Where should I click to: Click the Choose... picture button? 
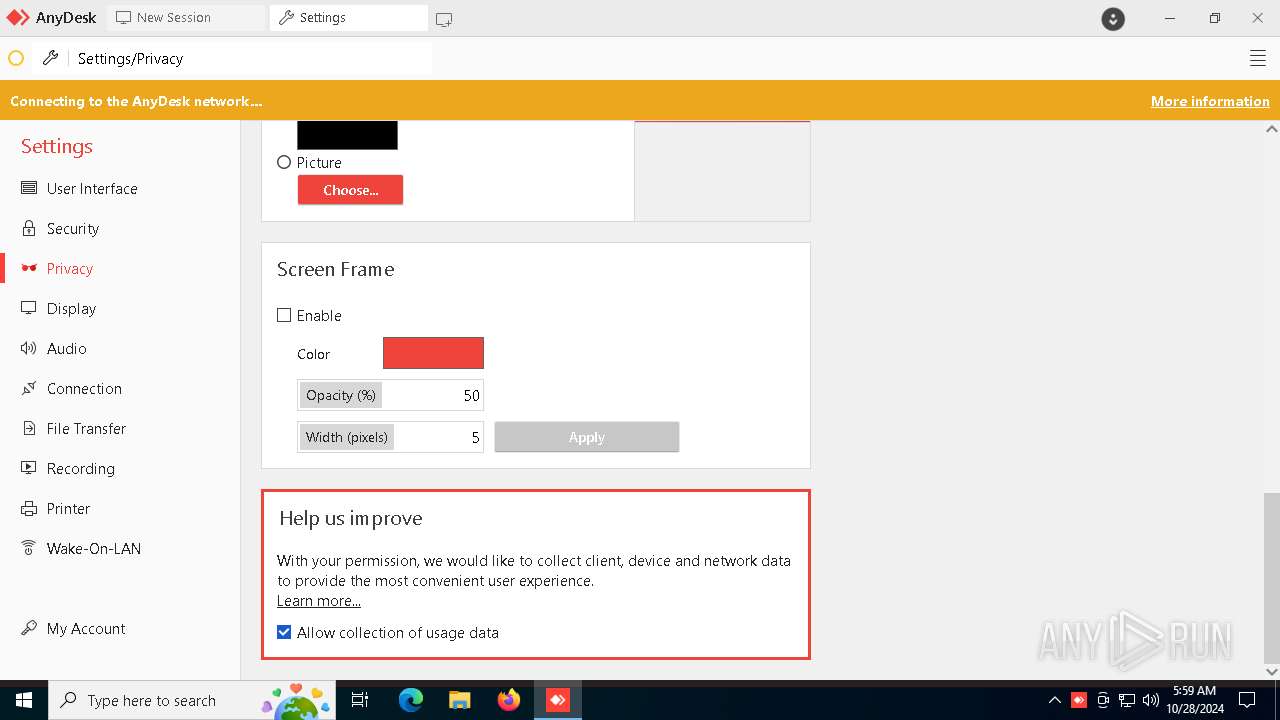pyautogui.click(x=350, y=190)
